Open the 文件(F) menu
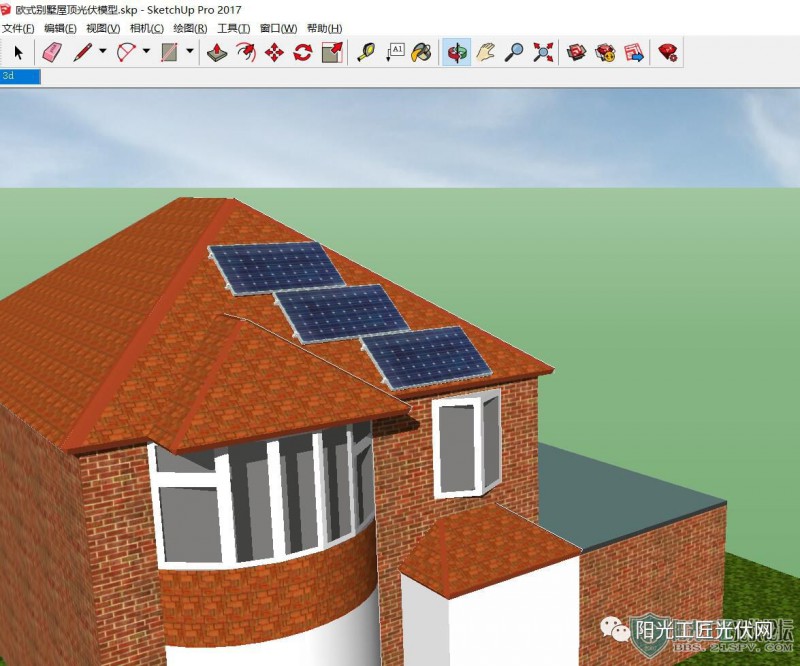Image resolution: width=800 pixels, height=666 pixels. pos(18,28)
